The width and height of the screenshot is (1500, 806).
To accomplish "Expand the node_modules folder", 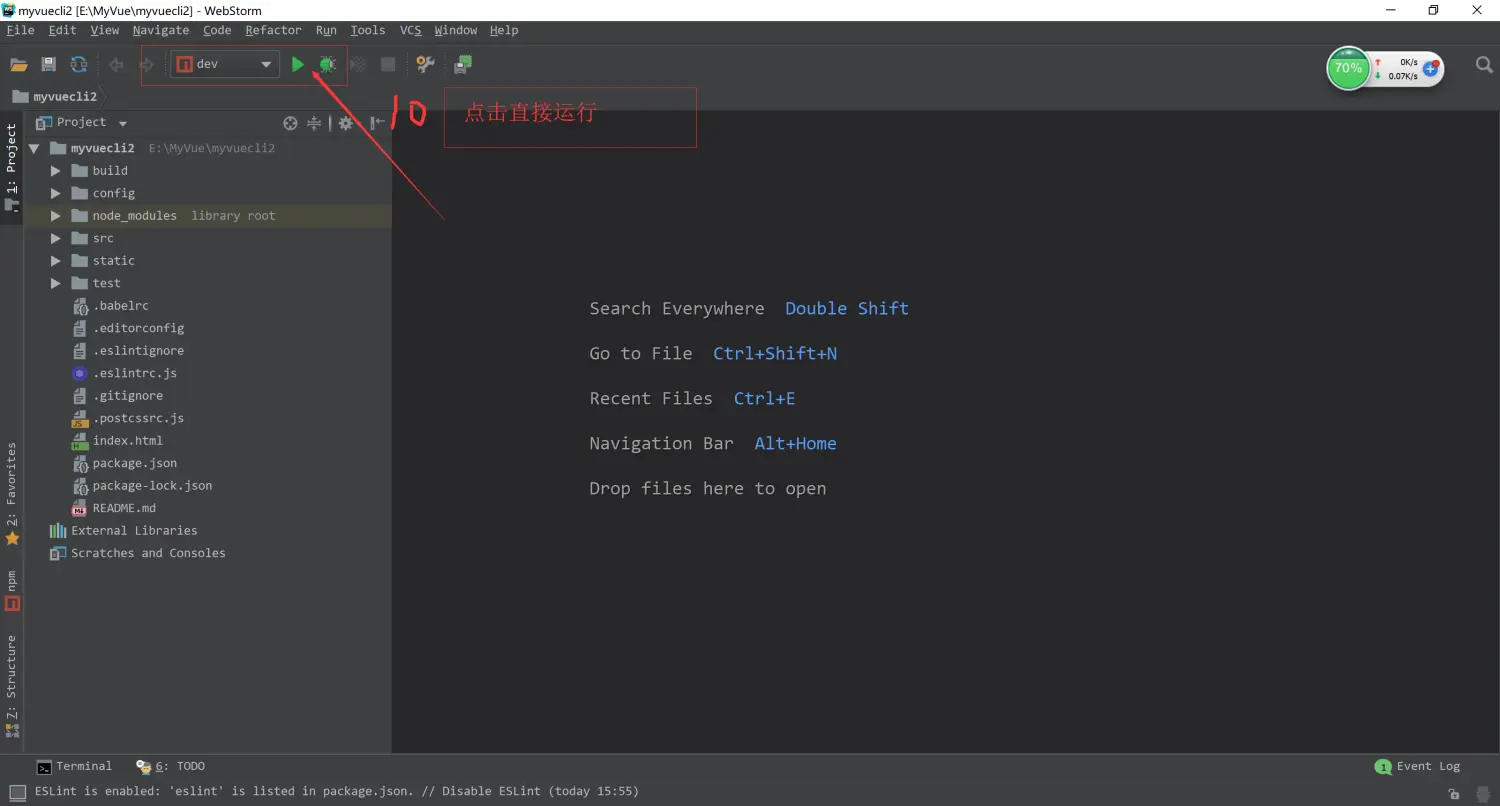I will pyautogui.click(x=55, y=216).
